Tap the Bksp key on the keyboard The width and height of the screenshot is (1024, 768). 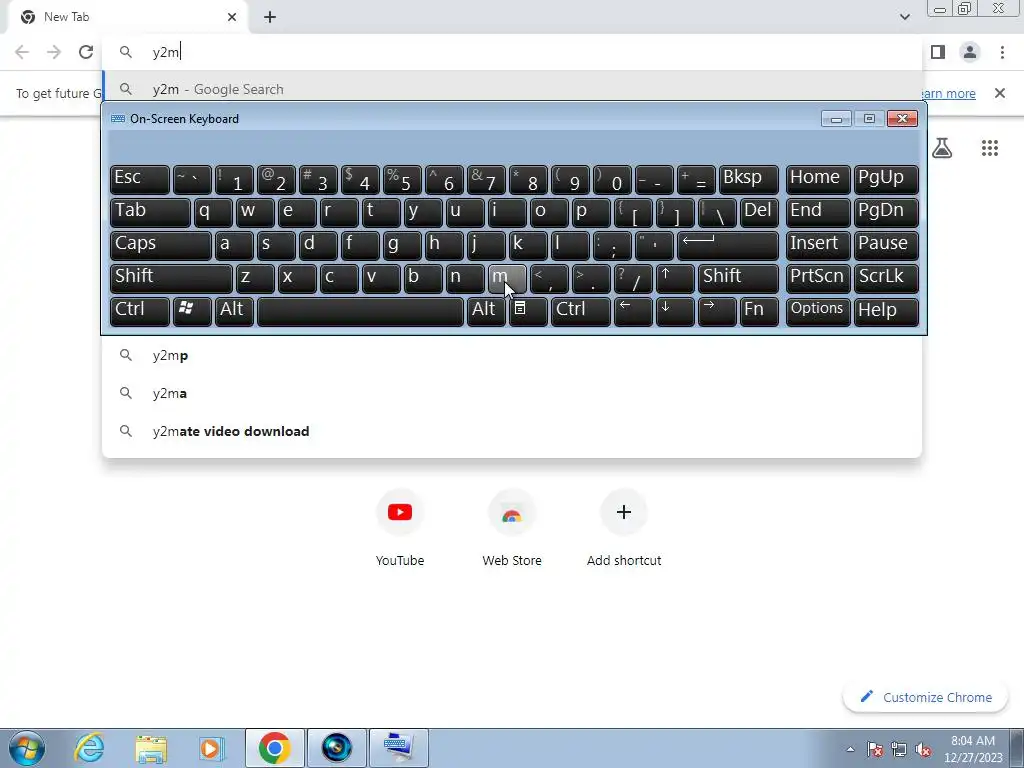[749, 180]
